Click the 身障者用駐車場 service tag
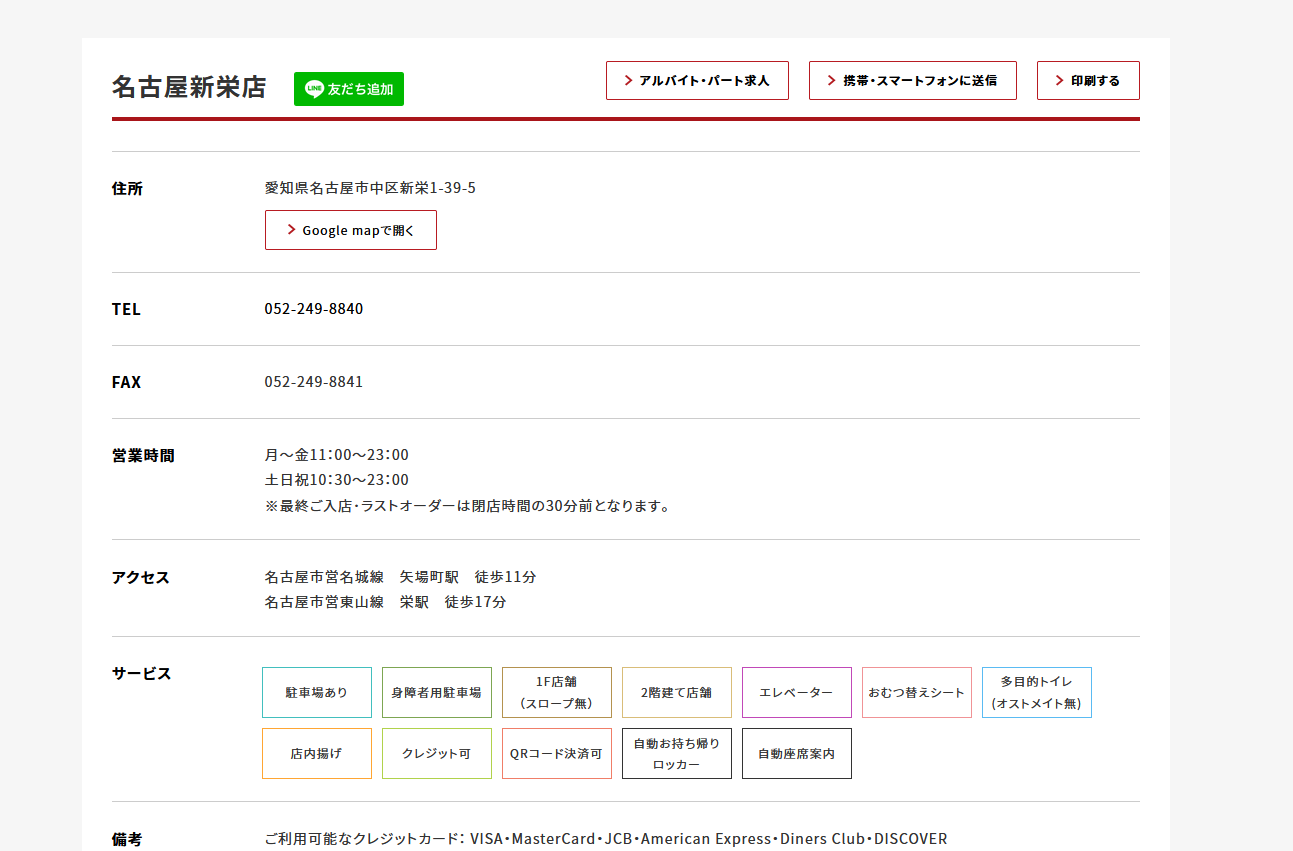The height and width of the screenshot is (851, 1293). pyautogui.click(x=437, y=693)
